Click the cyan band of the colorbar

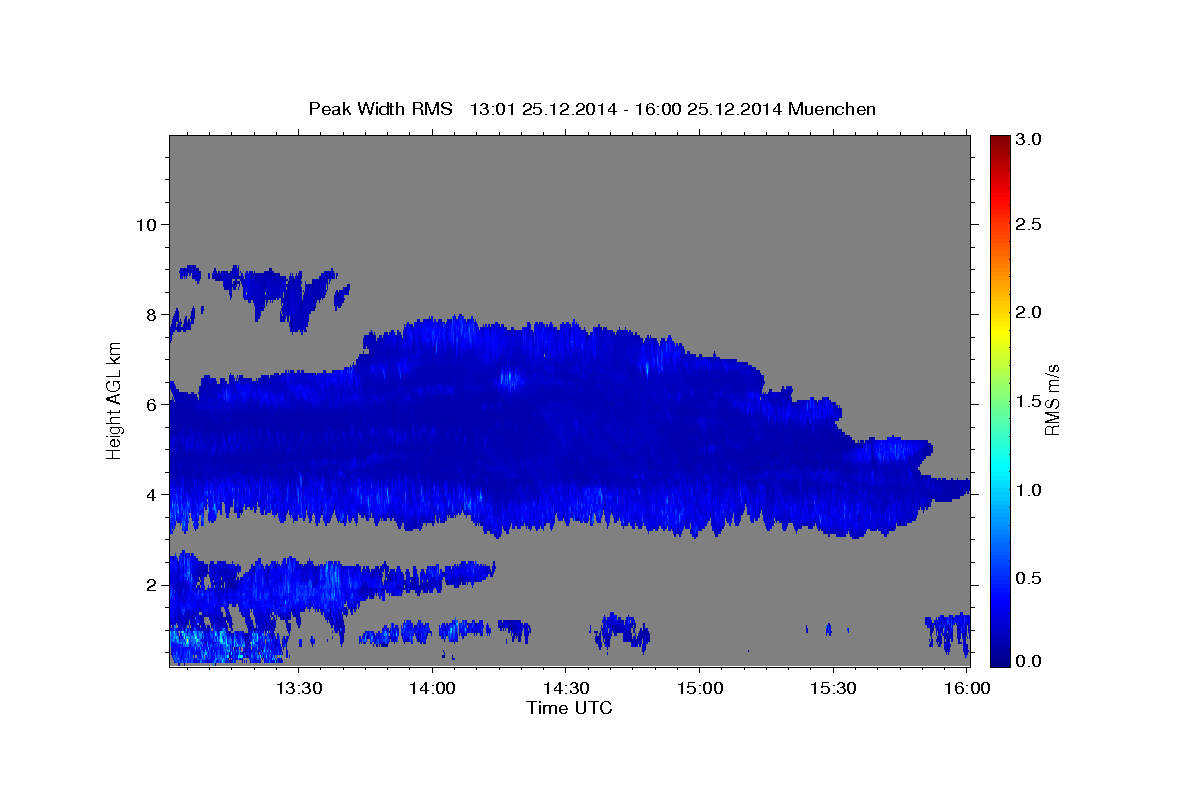click(1000, 470)
